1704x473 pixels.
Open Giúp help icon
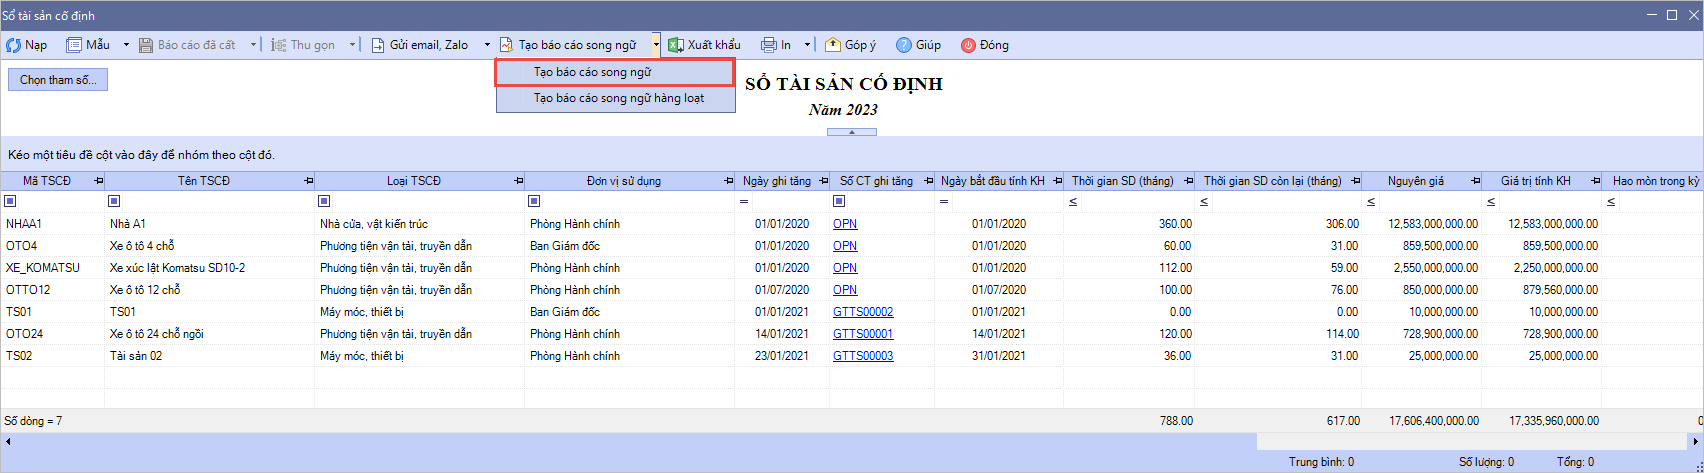(x=903, y=45)
